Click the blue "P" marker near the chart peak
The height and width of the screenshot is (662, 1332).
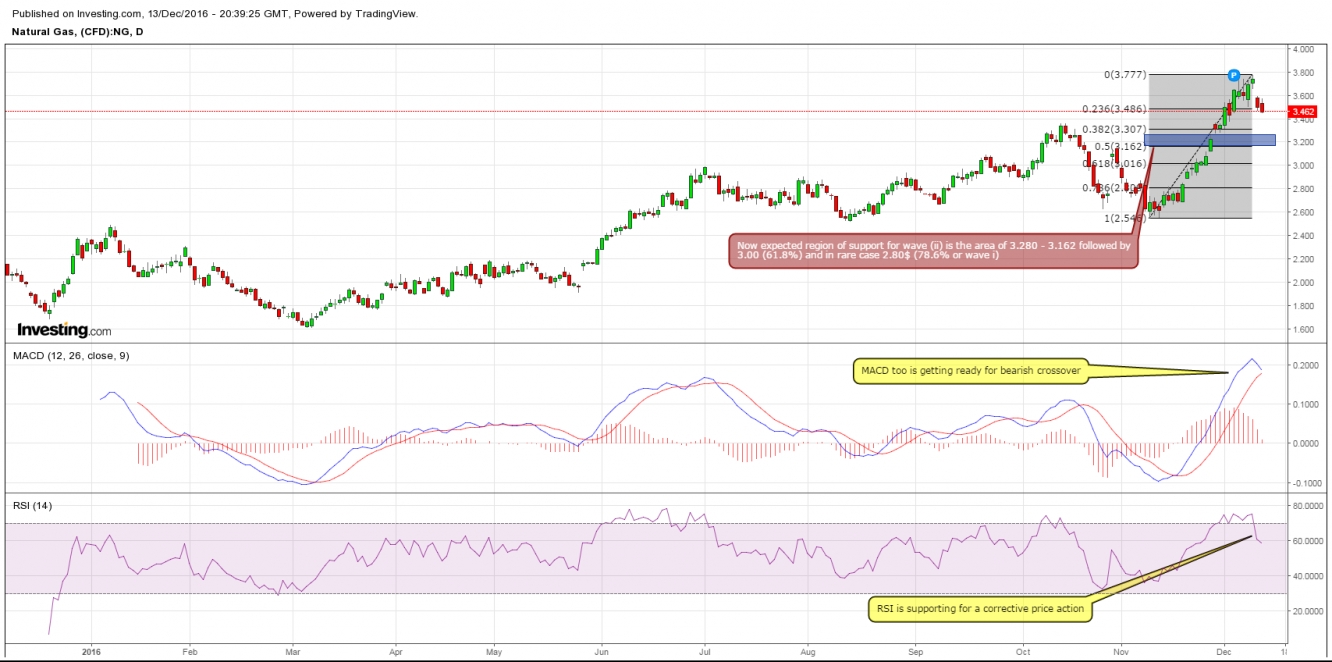[1232, 75]
